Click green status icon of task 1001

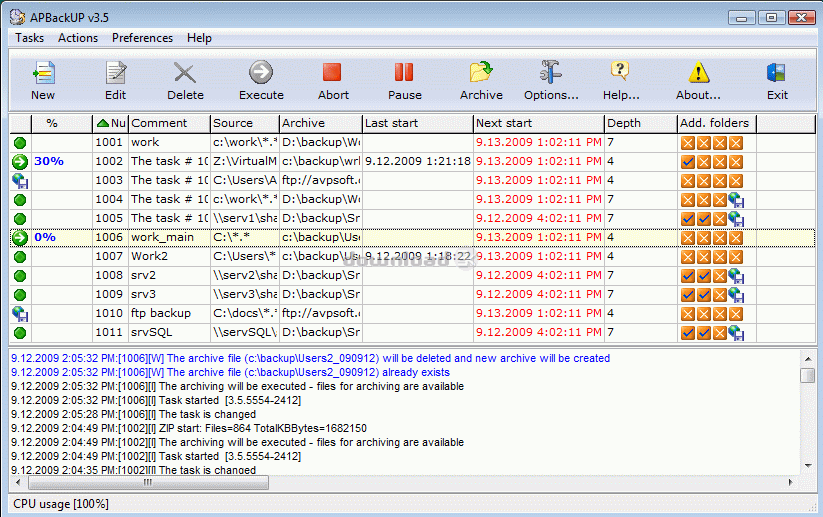coord(20,143)
